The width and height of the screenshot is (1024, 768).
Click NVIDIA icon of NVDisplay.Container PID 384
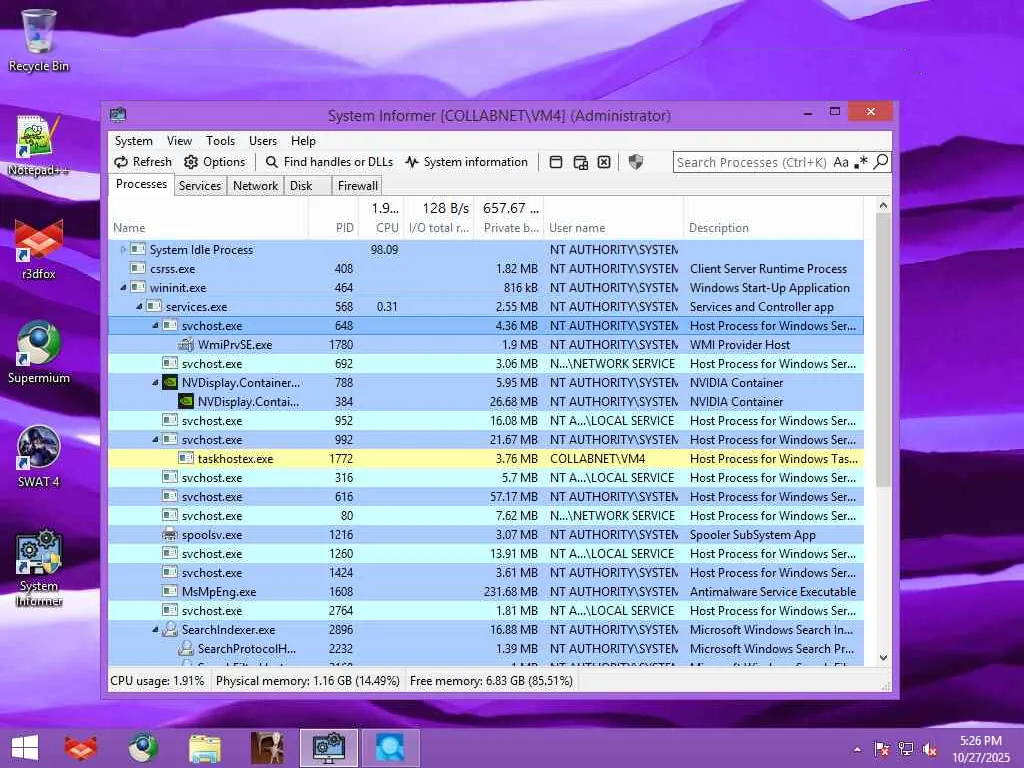click(x=185, y=402)
